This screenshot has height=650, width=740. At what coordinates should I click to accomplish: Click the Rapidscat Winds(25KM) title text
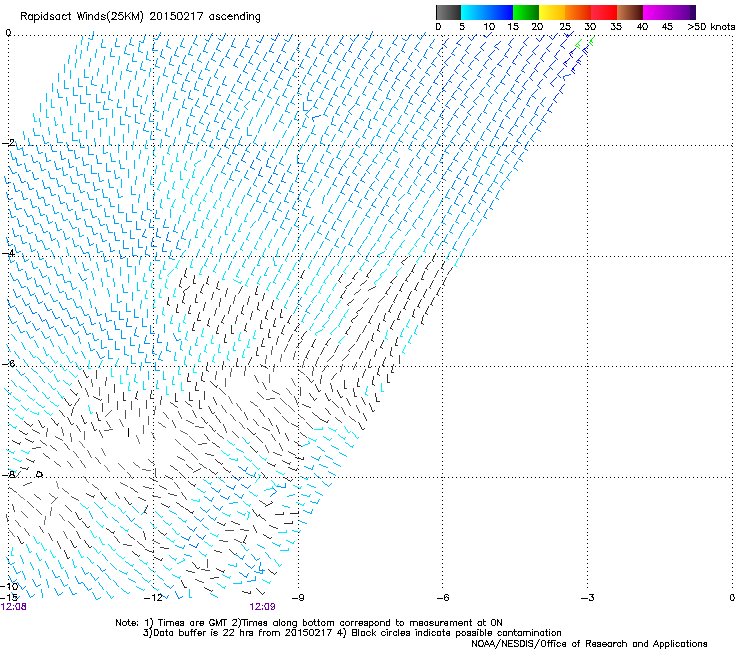click(x=140, y=17)
